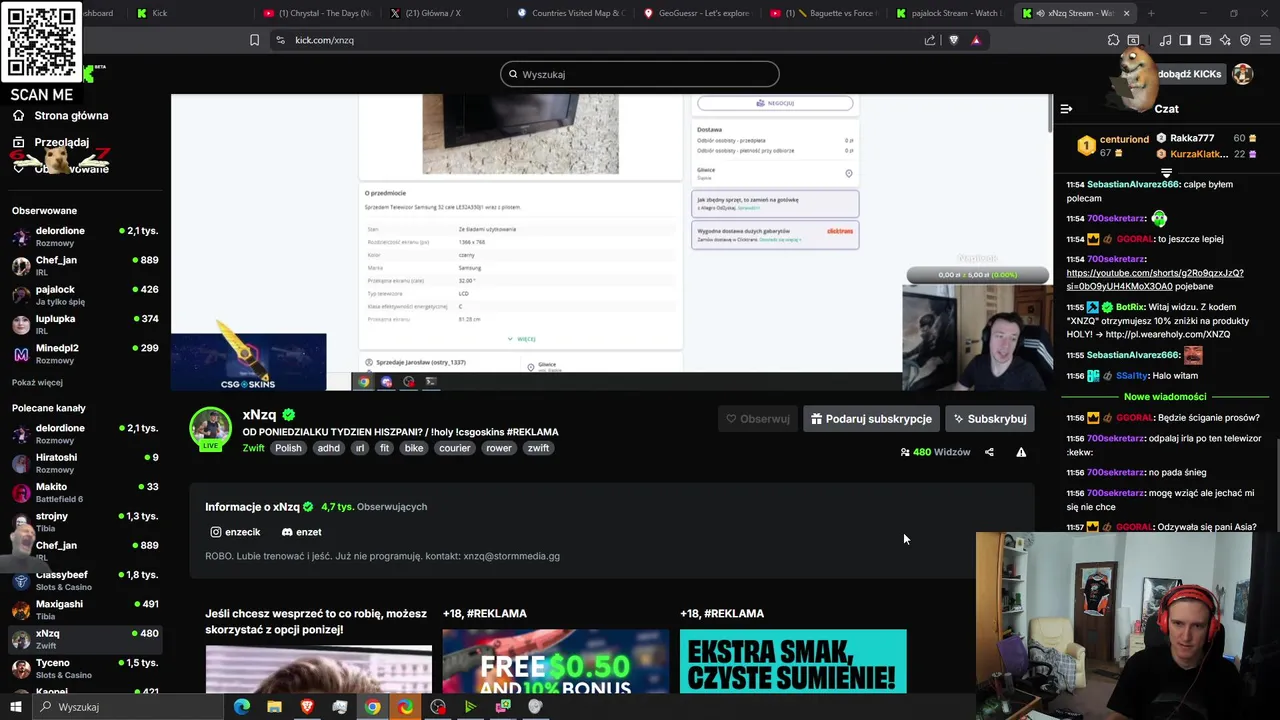Click the Subskrybuj button
Screen dimensions: 1280x720
pos(990,419)
